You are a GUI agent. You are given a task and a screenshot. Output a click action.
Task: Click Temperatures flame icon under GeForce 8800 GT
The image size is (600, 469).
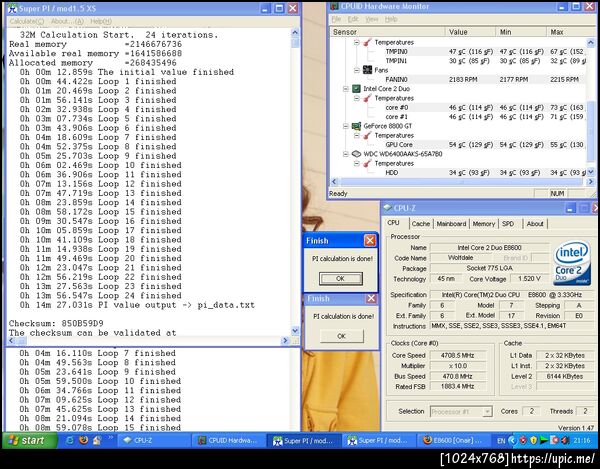click(x=367, y=135)
